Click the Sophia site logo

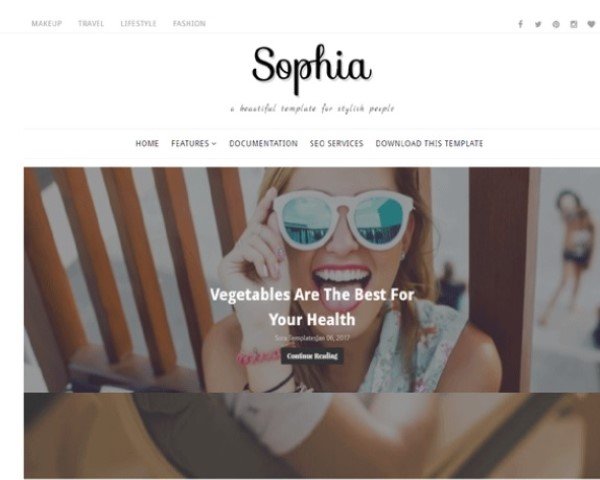(x=312, y=69)
